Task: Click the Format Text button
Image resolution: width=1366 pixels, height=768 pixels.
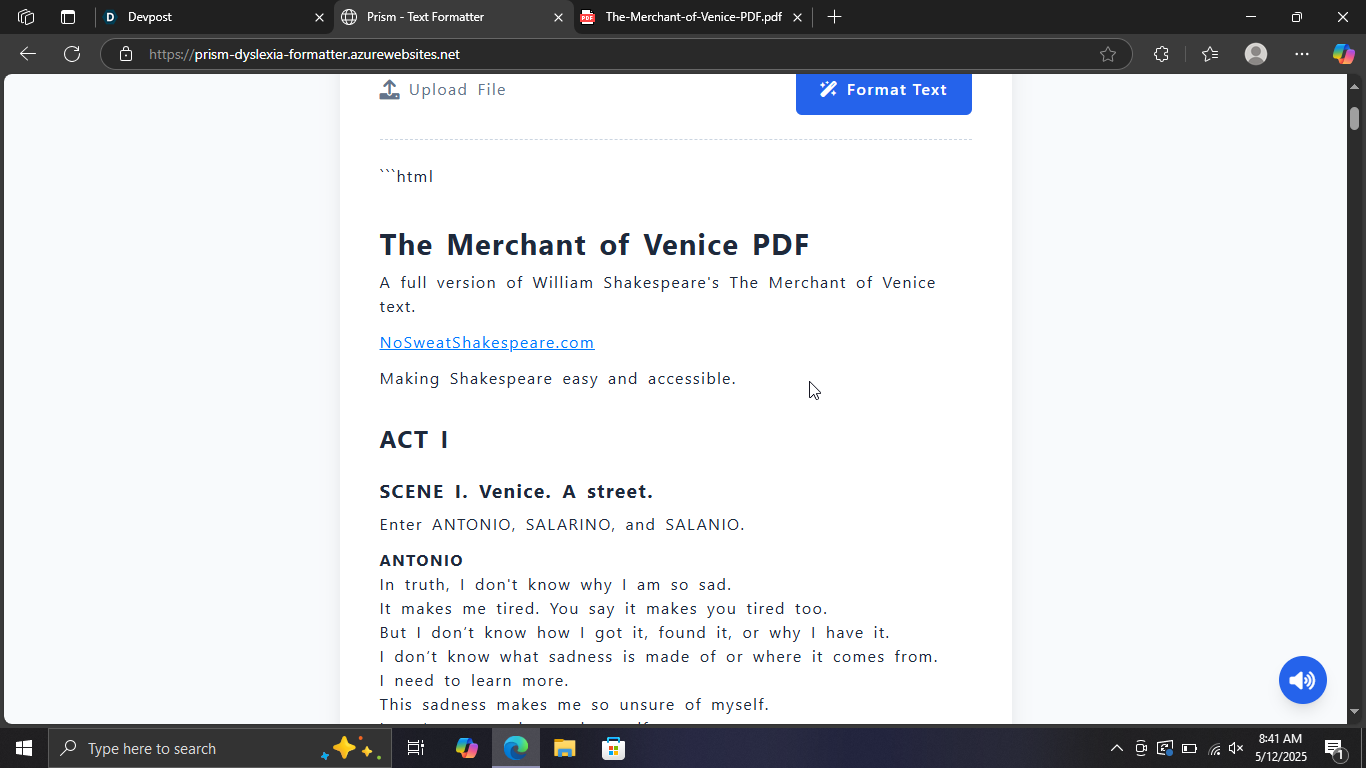Action: click(x=884, y=92)
